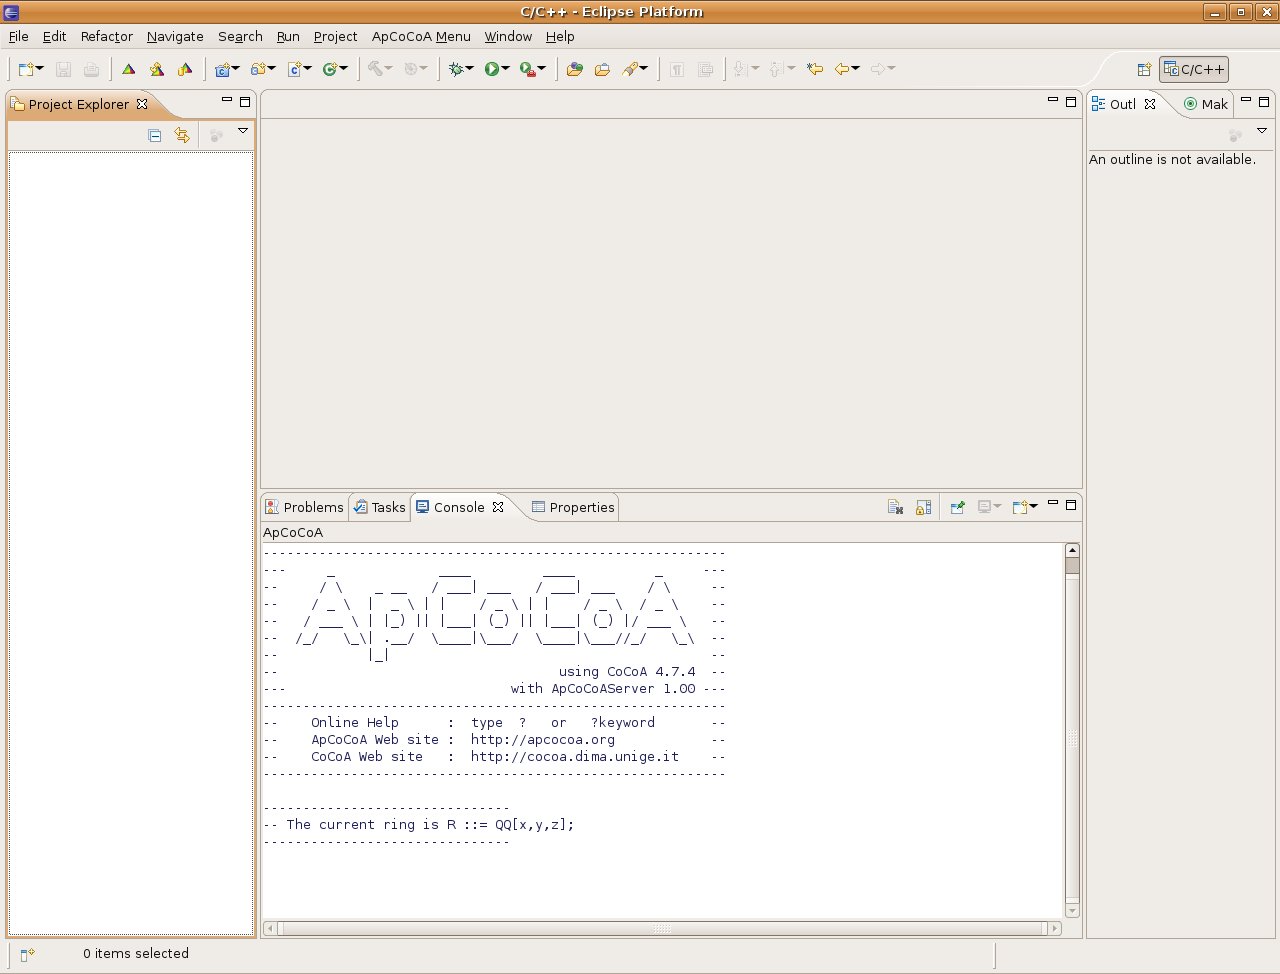Toggle Link with Editor in Project Explorer
This screenshot has height=974, width=1280.
click(x=182, y=135)
